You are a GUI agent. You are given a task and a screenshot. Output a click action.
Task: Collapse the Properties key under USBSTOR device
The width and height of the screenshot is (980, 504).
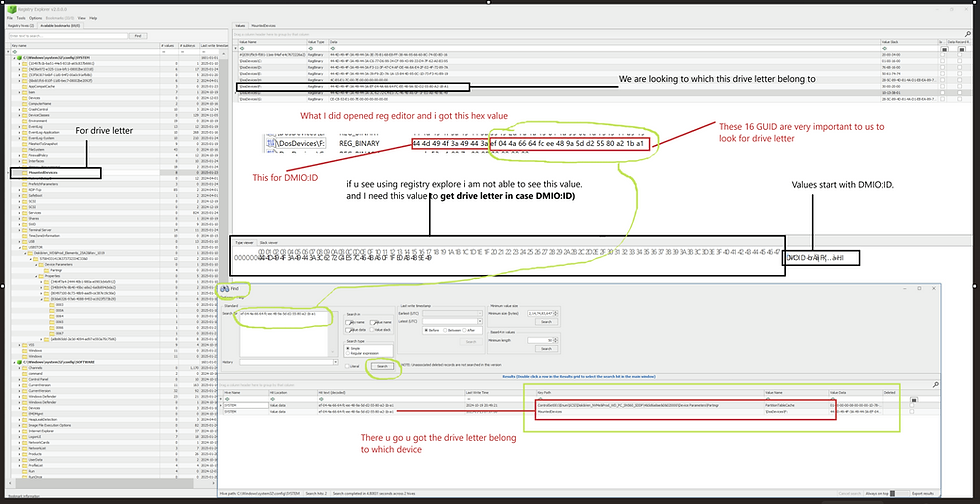[36, 276]
